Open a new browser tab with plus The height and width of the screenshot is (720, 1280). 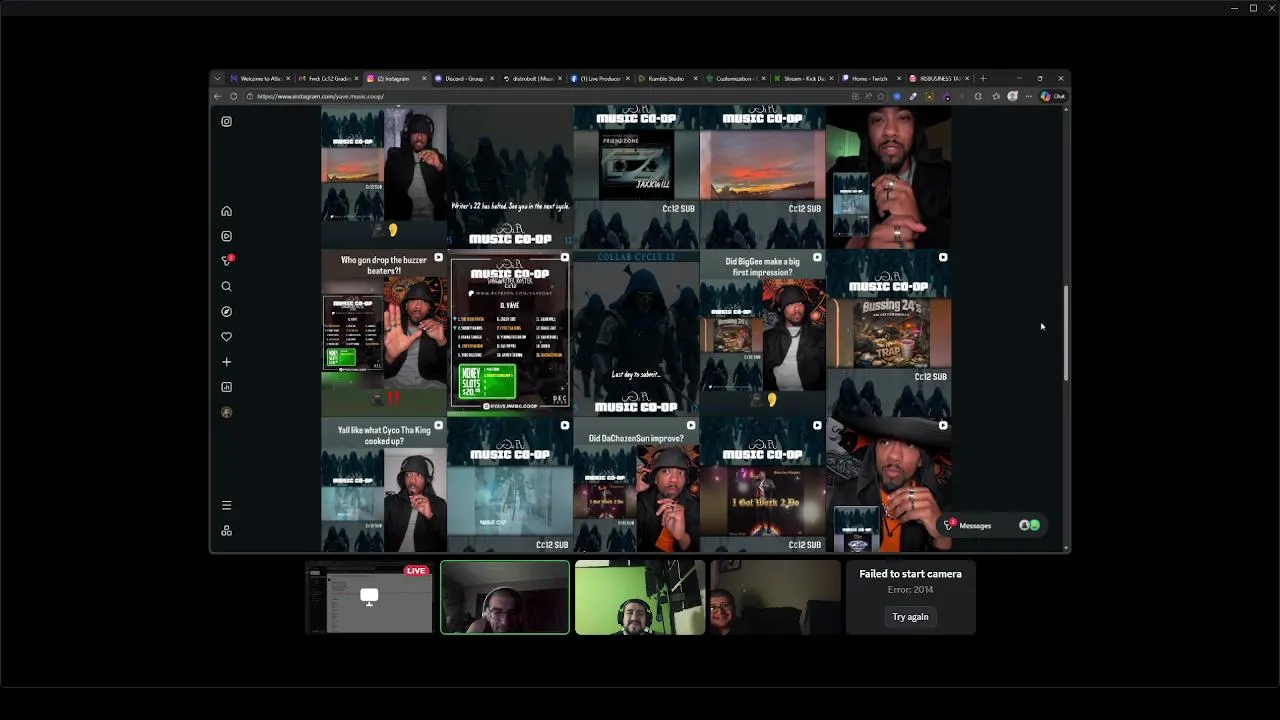click(983, 78)
